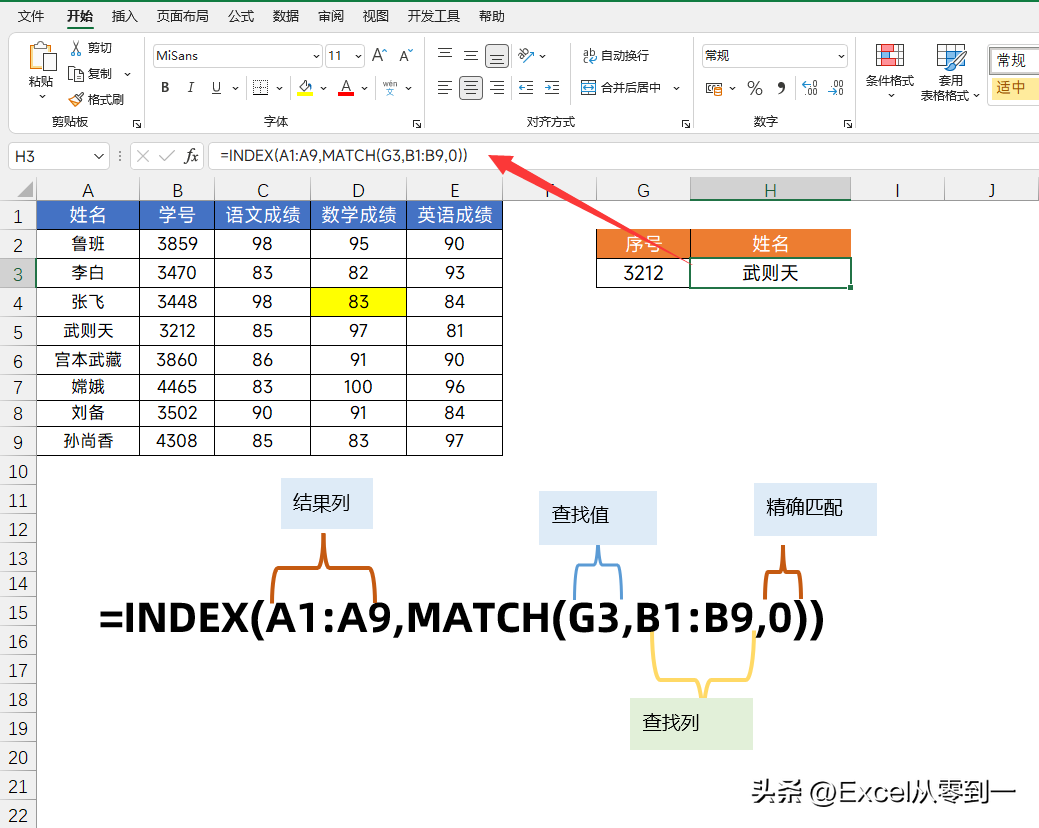Open the font size 11 dropdown
Image resolution: width=1039 pixels, height=828 pixels.
coord(358,56)
